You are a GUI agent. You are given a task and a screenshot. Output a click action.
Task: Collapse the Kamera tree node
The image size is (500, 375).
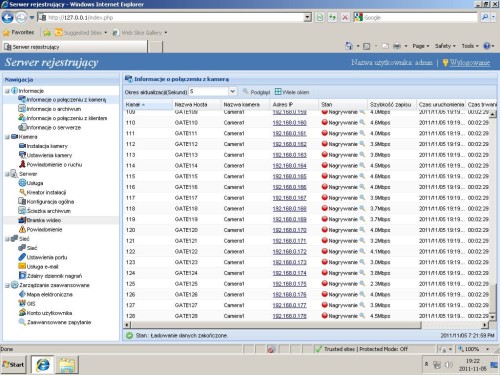tap(7, 137)
